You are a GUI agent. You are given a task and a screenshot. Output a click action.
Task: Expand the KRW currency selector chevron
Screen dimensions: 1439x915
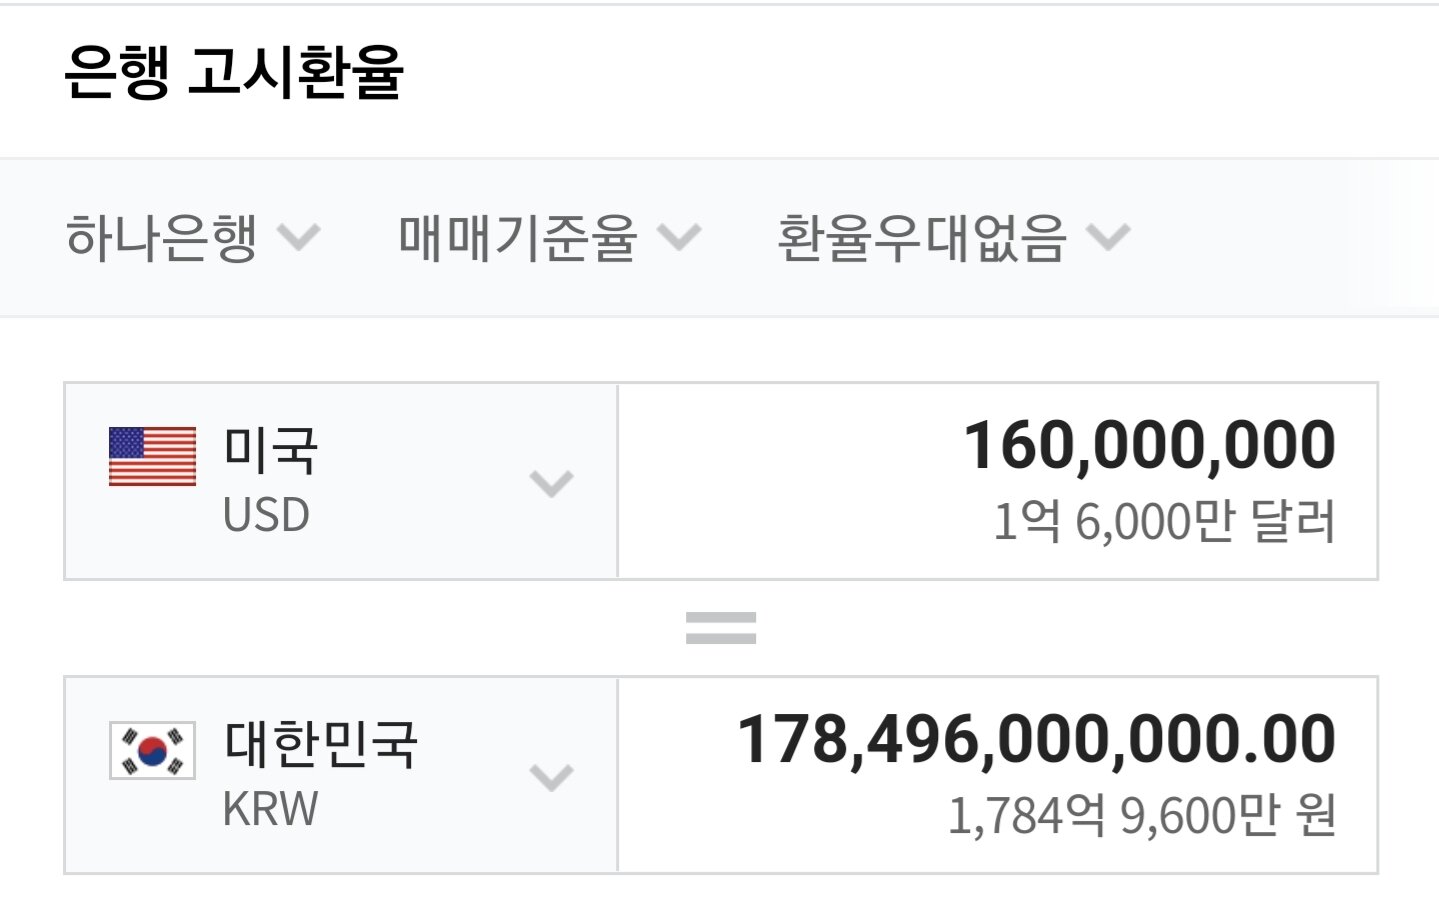pos(551,777)
